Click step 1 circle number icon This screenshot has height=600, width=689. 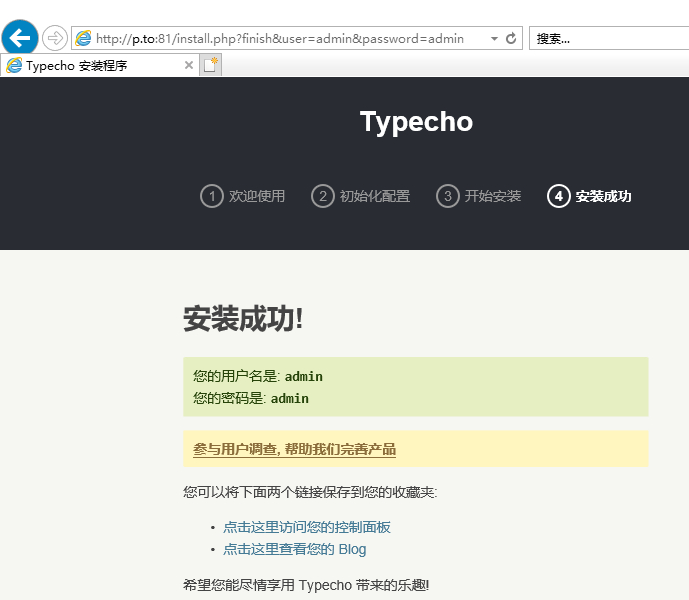click(x=212, y=196)
